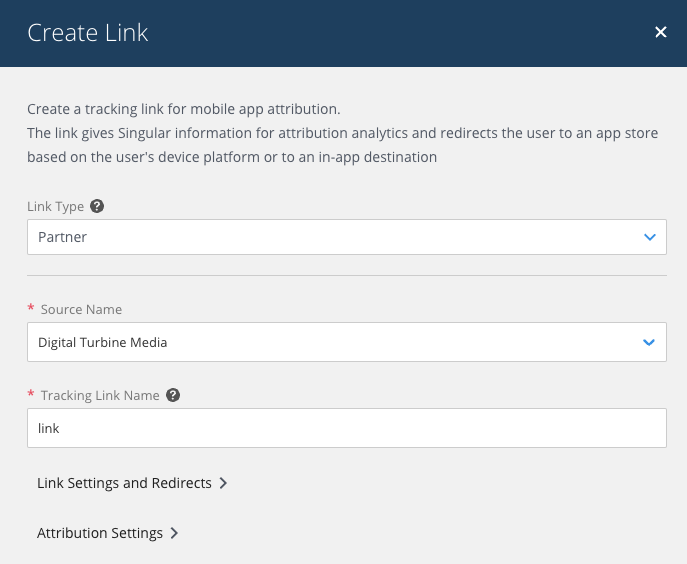Image resolution: width=687 pixels, height=564 pixels.
Task: Click the Link Type help question mark
Action: coord(97,206)
